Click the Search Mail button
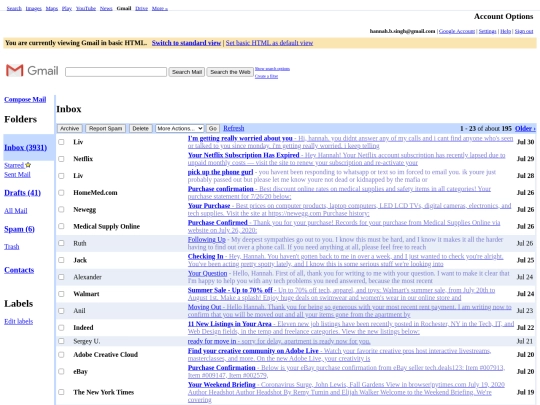Image resolution: width=540 pixels, height=405 pixels. [187, 72]
